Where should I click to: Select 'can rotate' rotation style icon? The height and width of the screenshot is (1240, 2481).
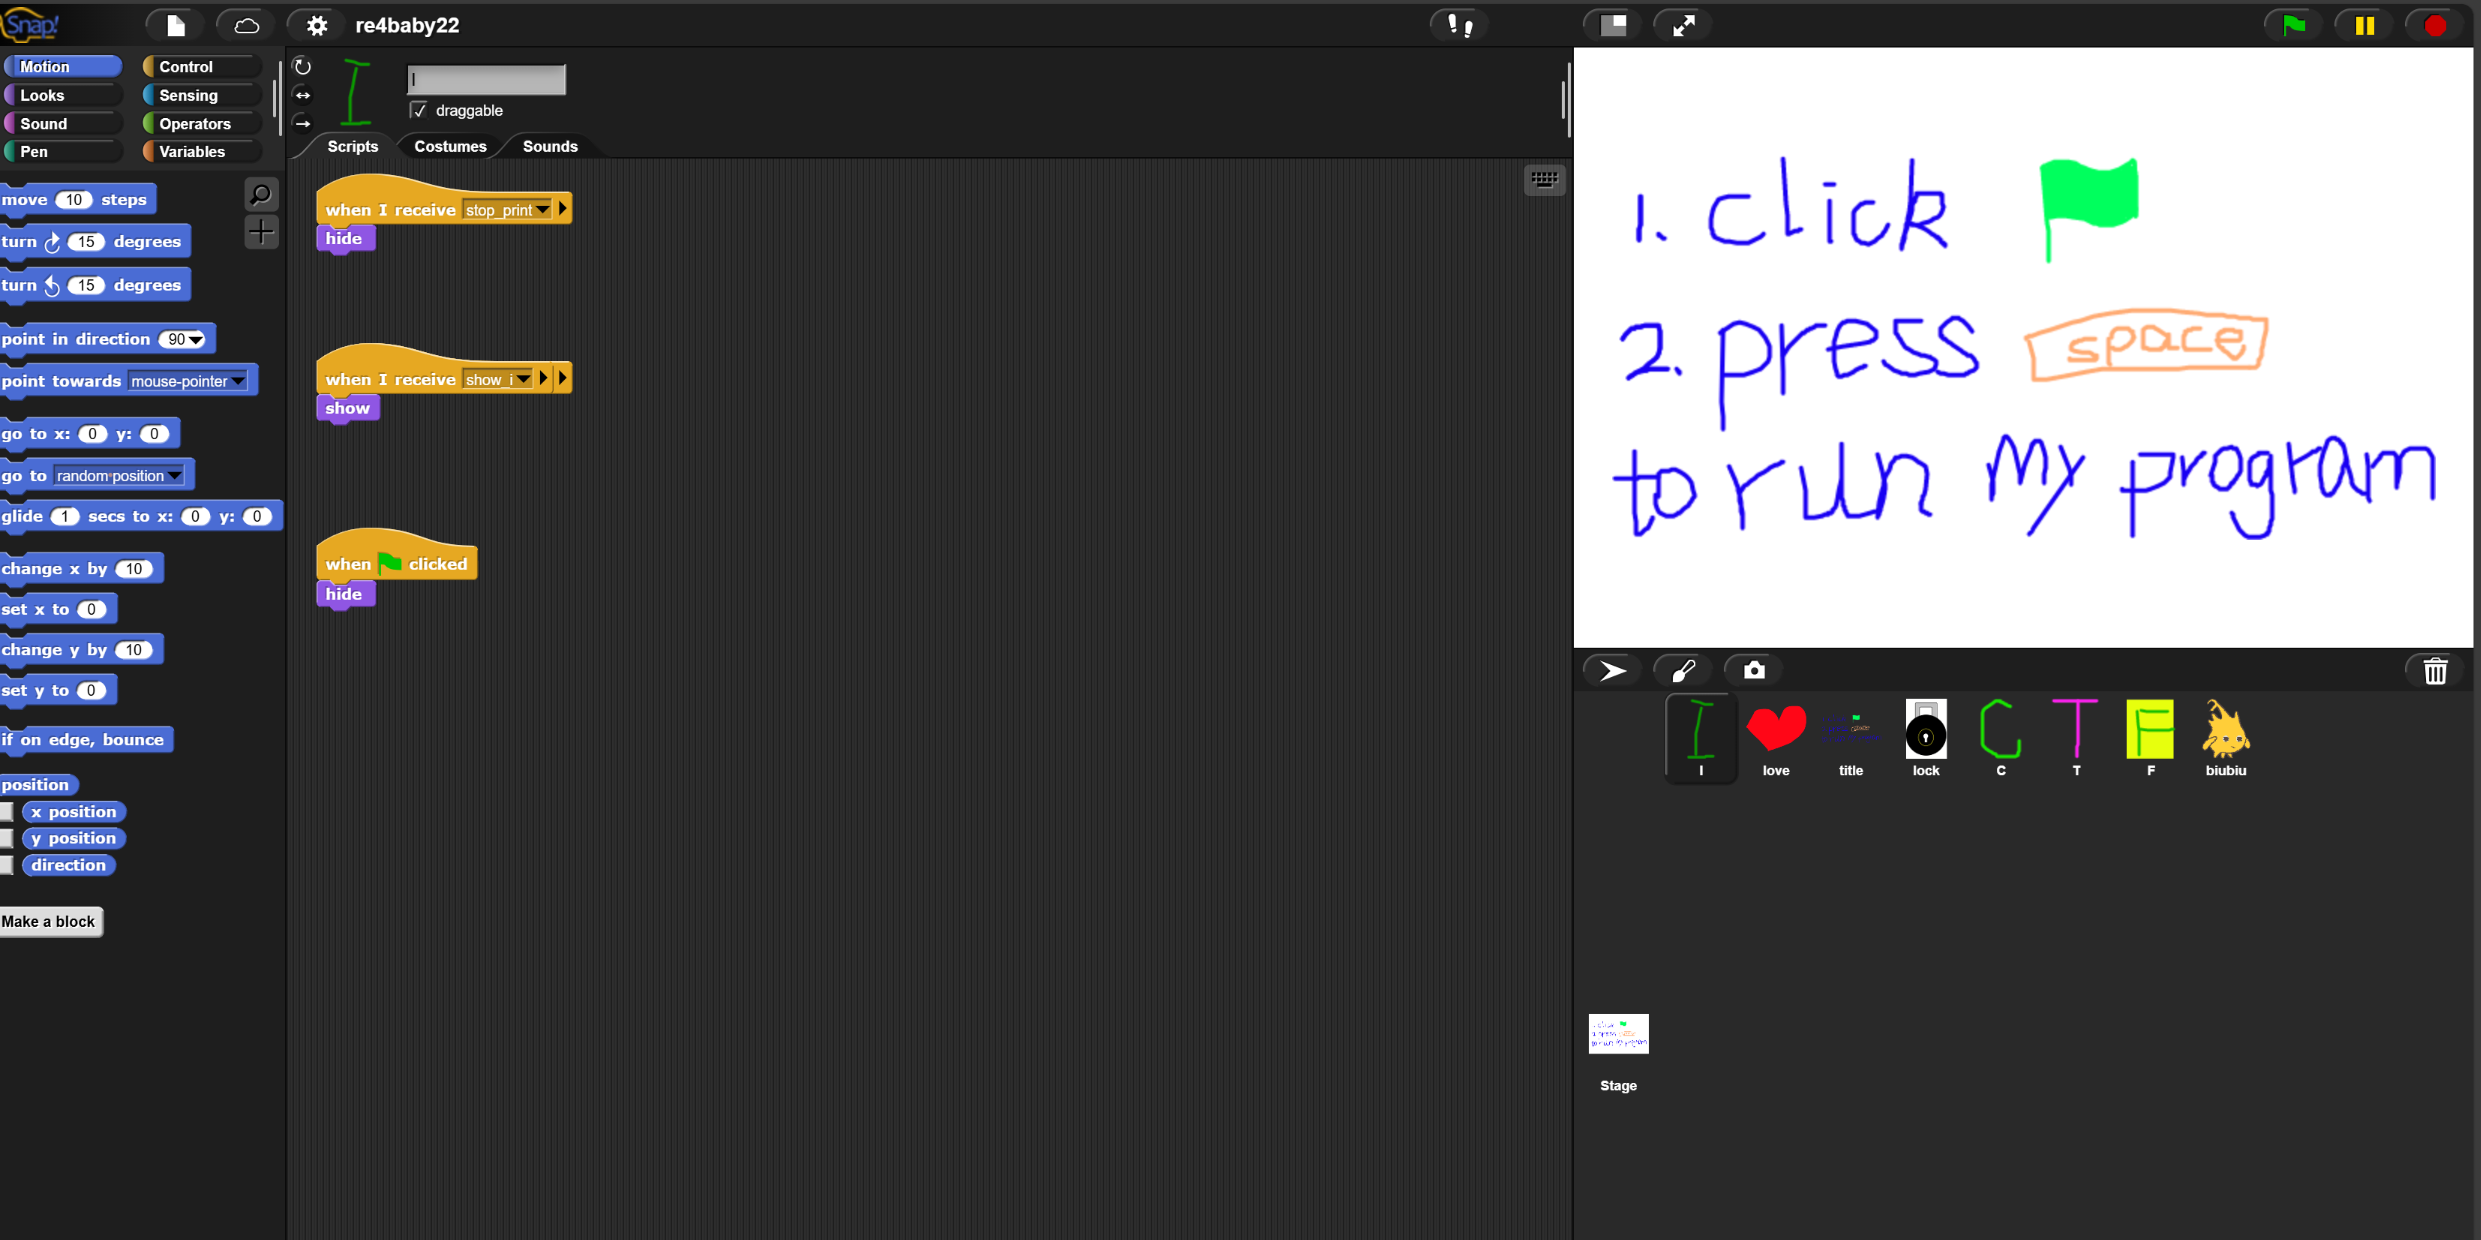click(x=302, y=67)
